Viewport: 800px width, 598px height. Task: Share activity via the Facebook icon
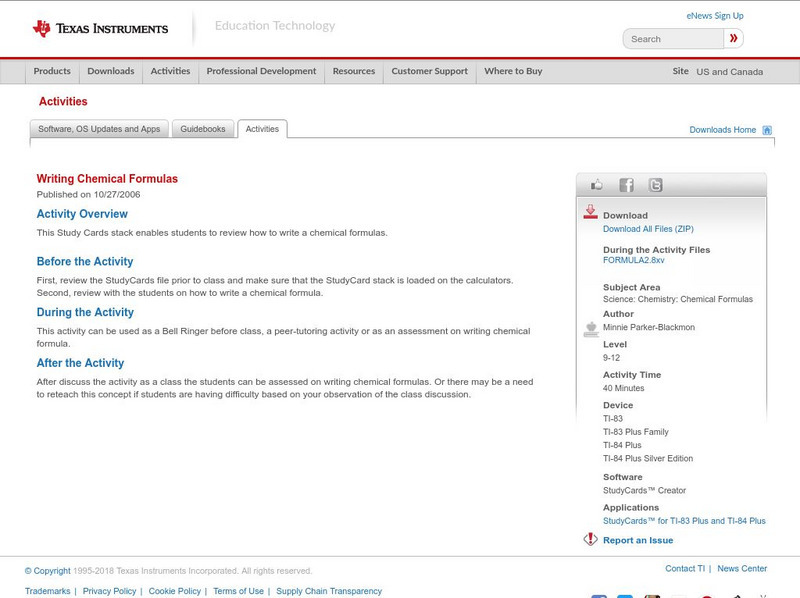click(626, 184)
